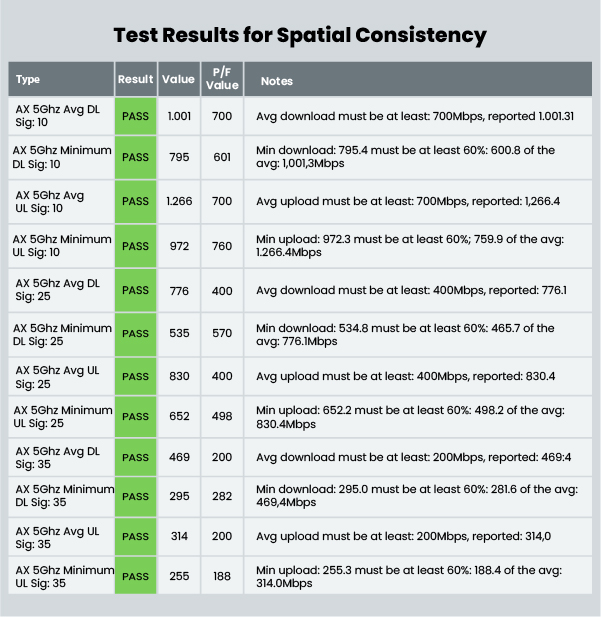Click the P/F value cell showing 570
The height and width of the screenshot is (617, 601).
pyautogui.click(x=222, y=332)
